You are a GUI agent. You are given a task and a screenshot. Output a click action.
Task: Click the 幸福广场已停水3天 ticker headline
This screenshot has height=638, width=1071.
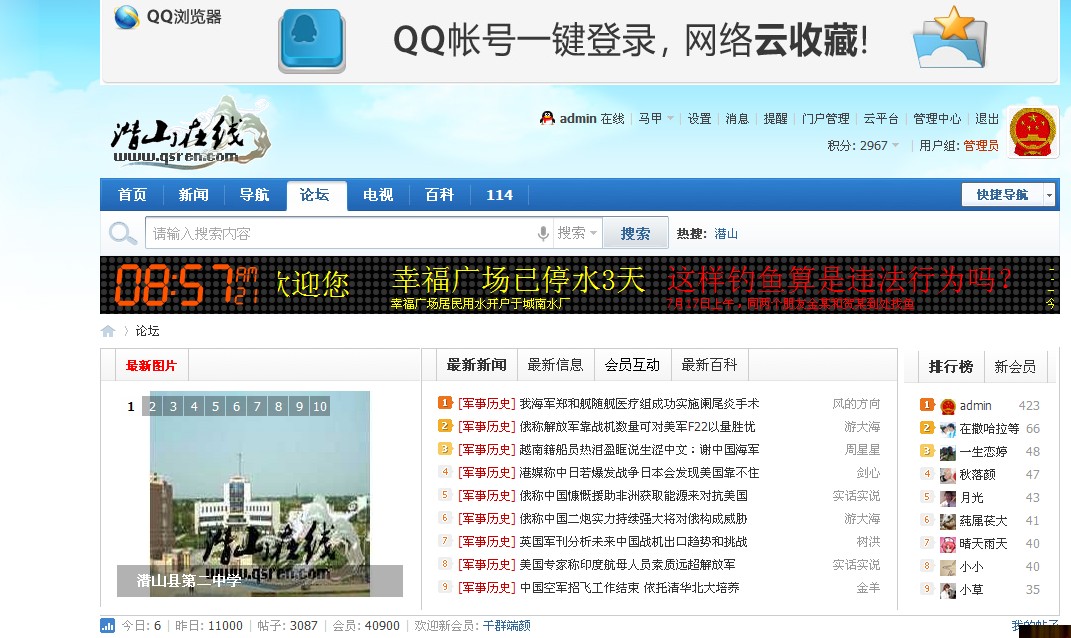[518, 280]
